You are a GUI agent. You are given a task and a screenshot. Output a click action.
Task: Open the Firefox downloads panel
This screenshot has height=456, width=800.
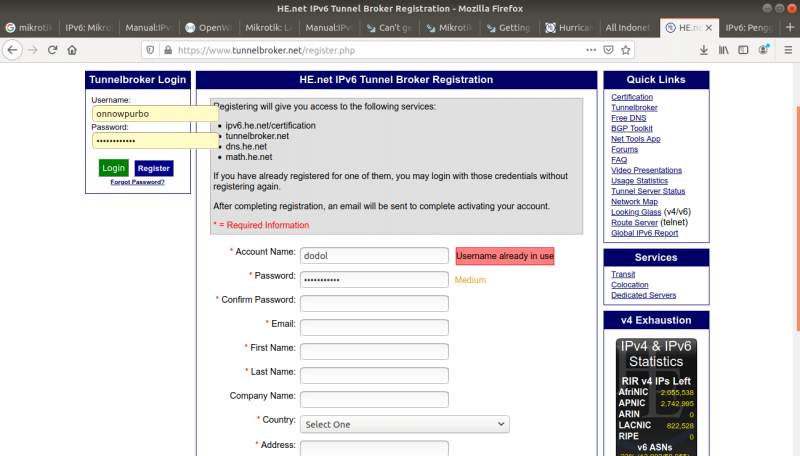(705, 49)
